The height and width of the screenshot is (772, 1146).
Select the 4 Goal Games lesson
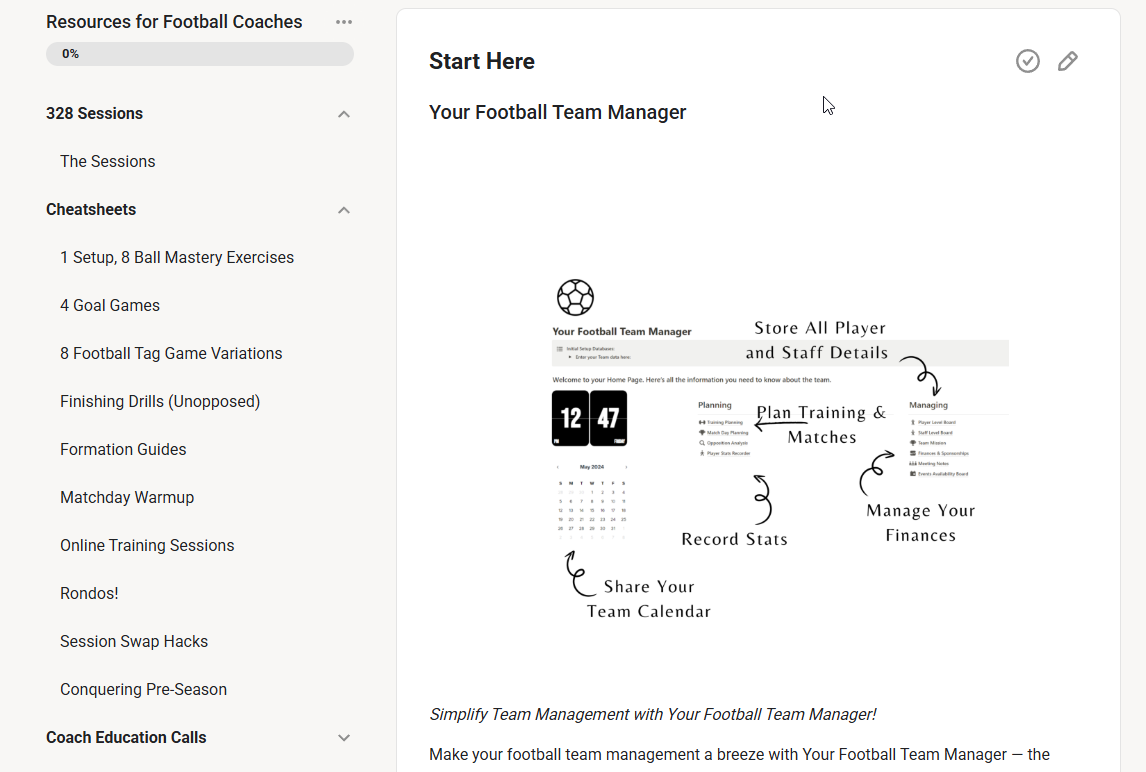(x=110, y=305)
